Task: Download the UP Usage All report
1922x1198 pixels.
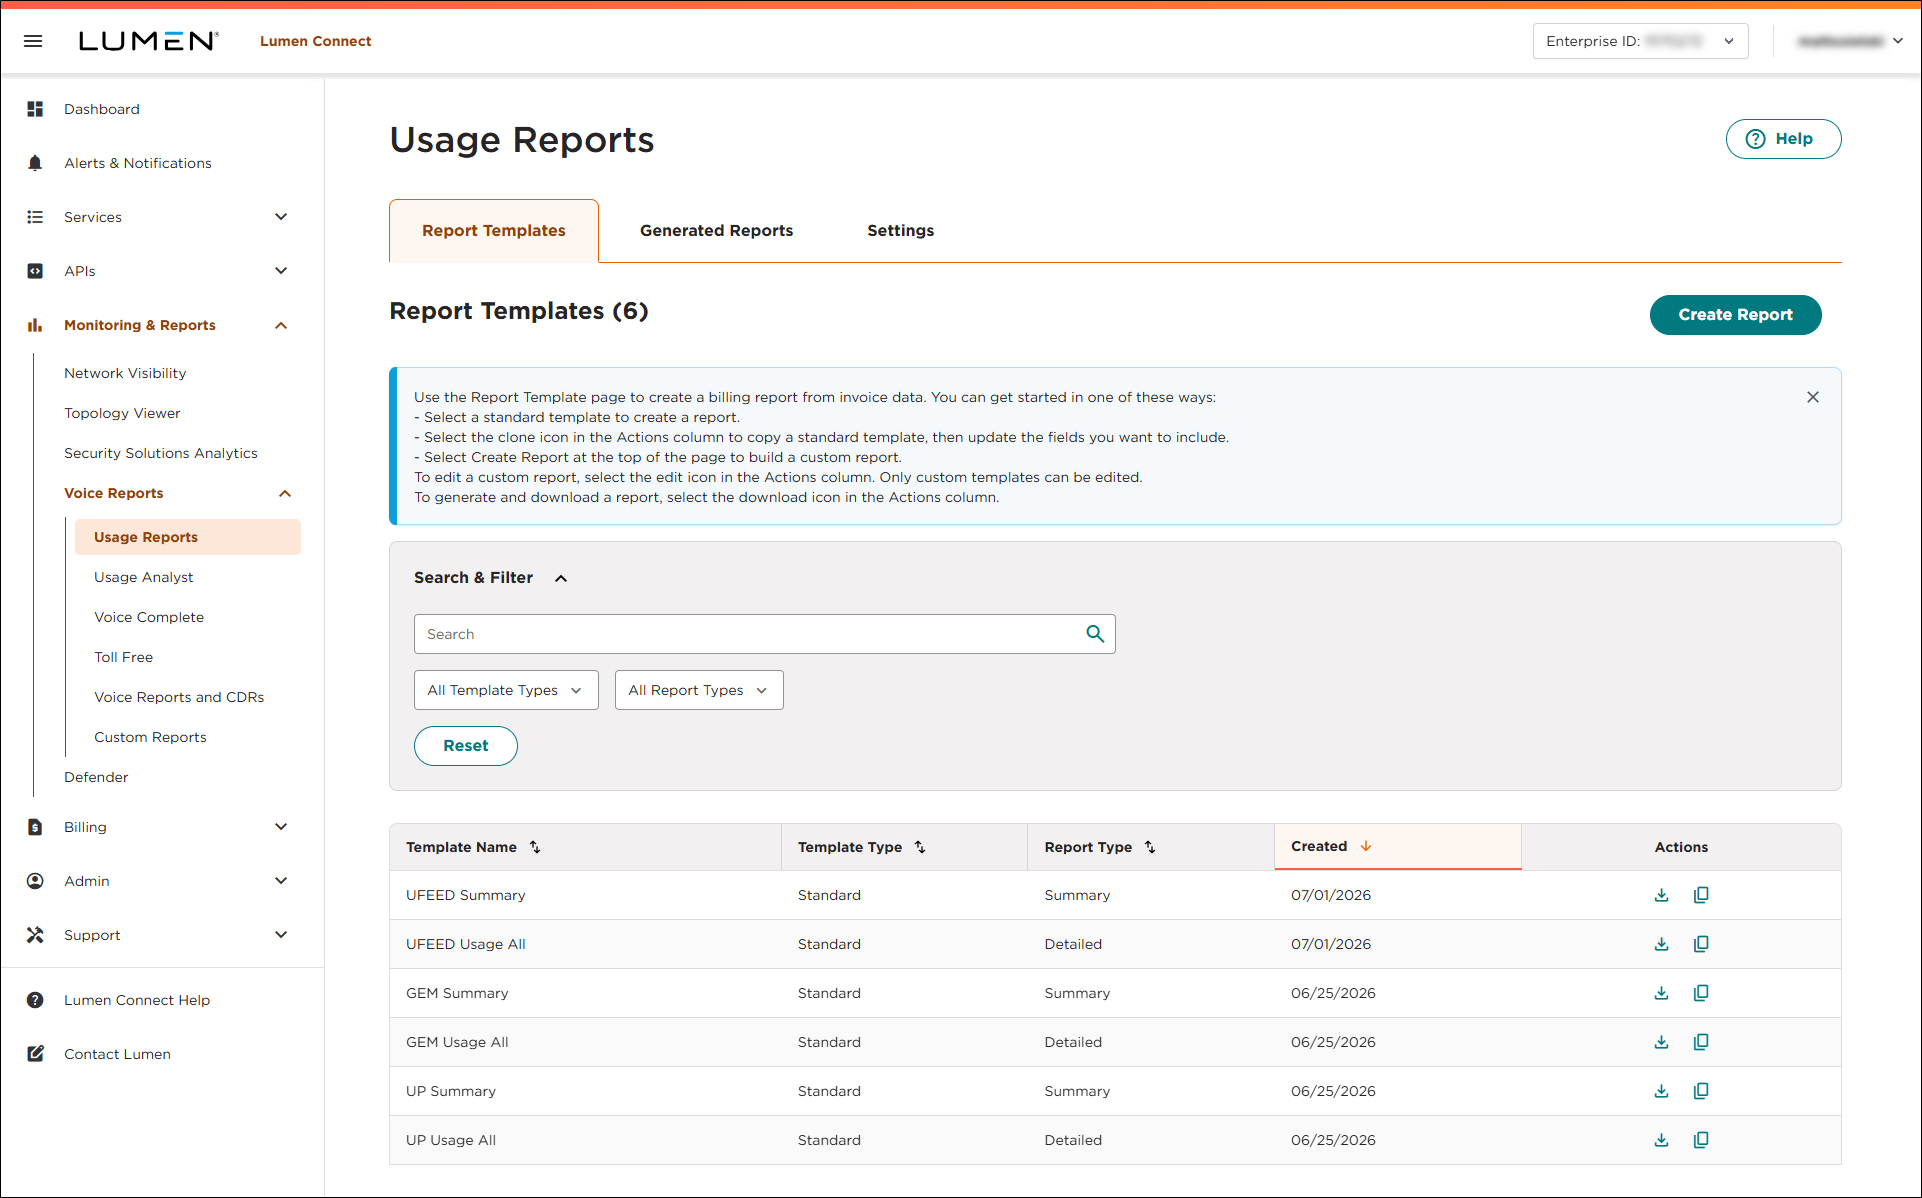Action: [x=1662, y=1140]
